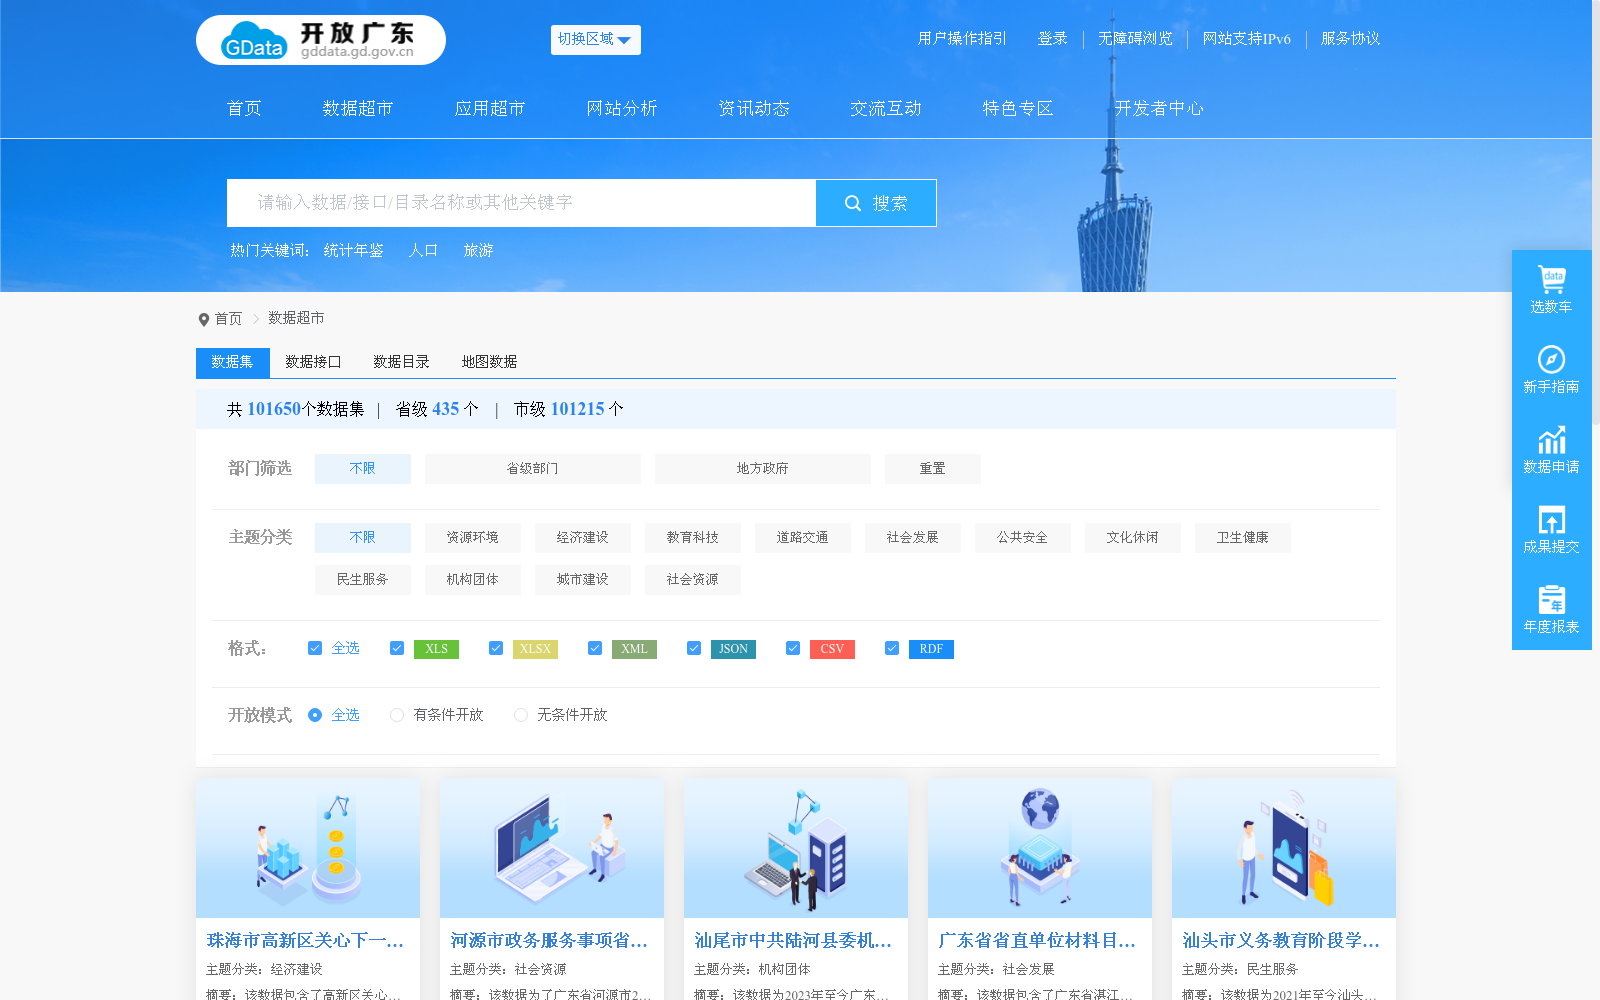1600x1000 pixels.
Task: Disable the JSON format checkbox
Action: (694, 648)
